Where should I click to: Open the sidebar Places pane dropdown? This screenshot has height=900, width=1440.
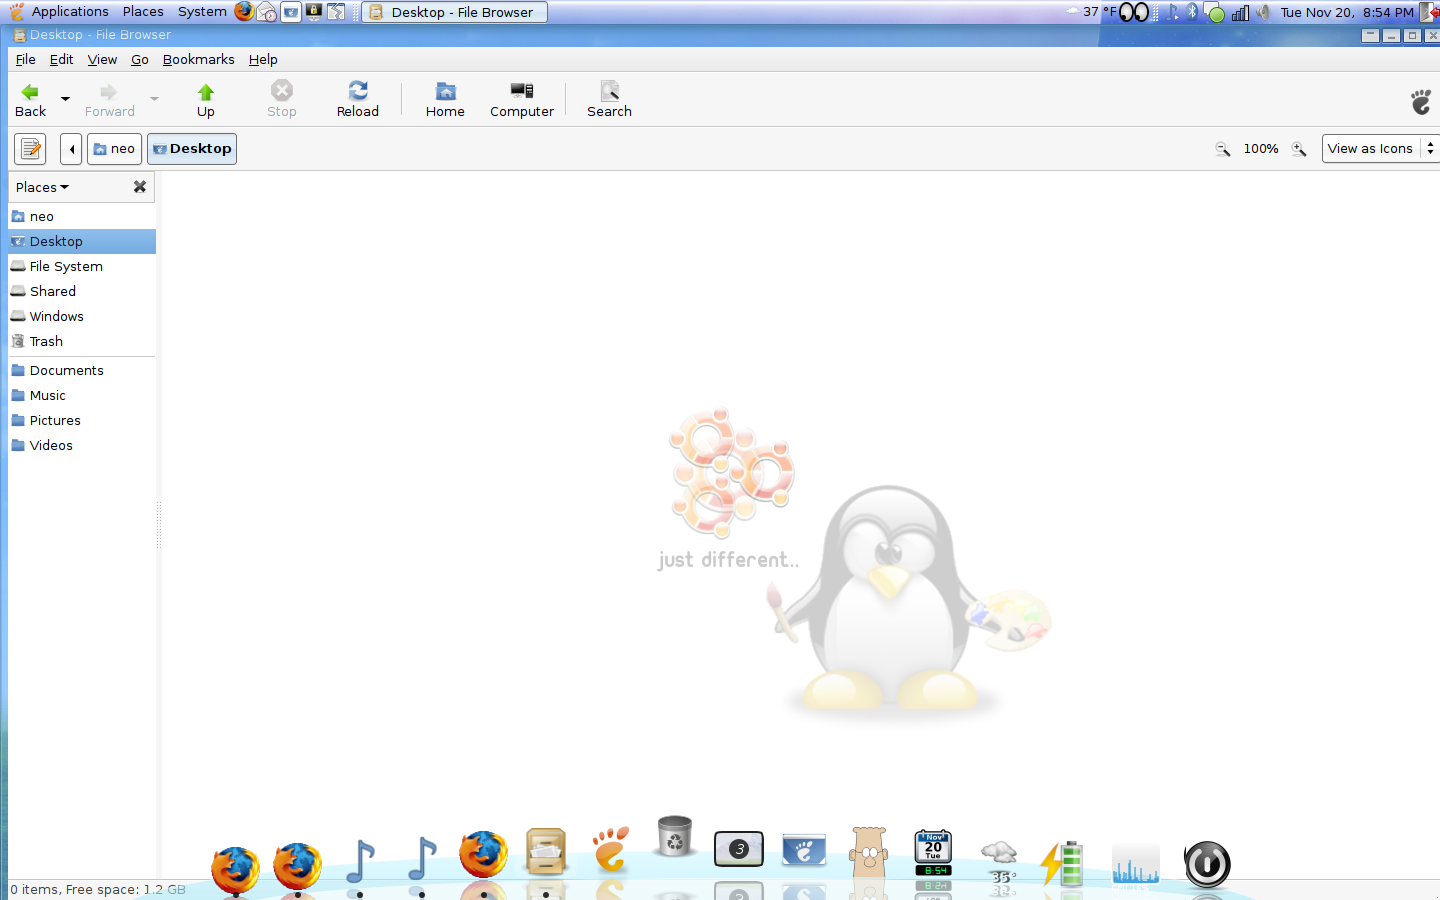42,187
